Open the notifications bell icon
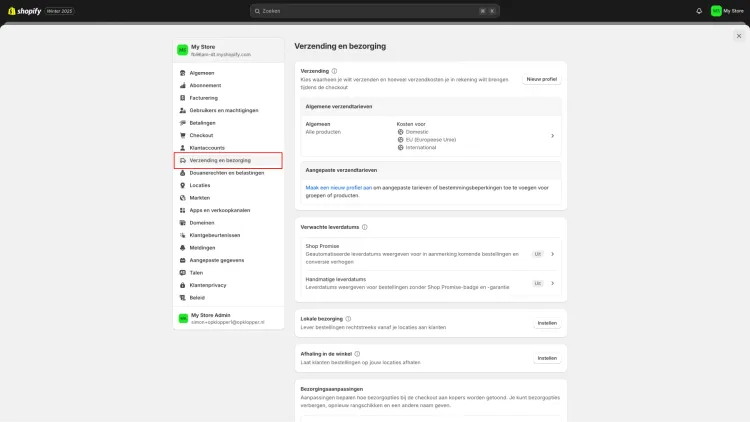 pyautogui.click(x=699, y=11)
